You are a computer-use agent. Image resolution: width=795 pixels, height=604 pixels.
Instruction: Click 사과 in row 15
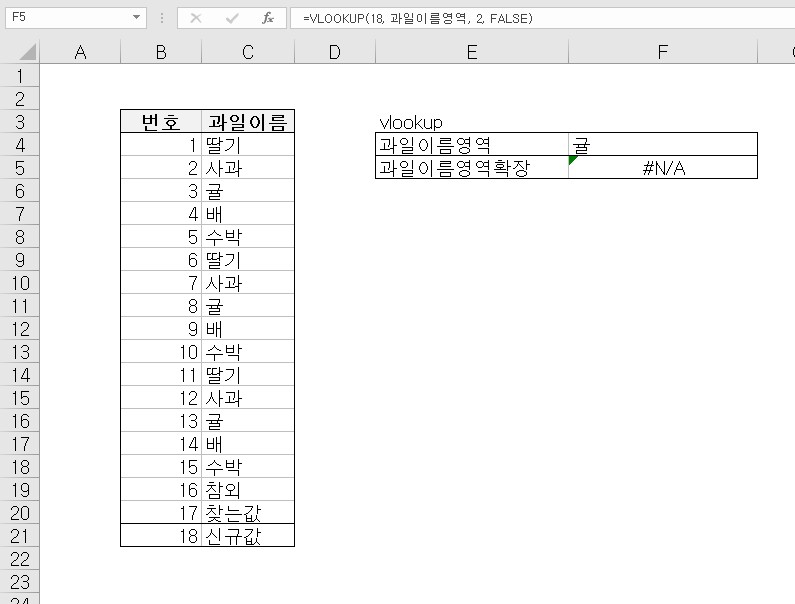point(248,398)
